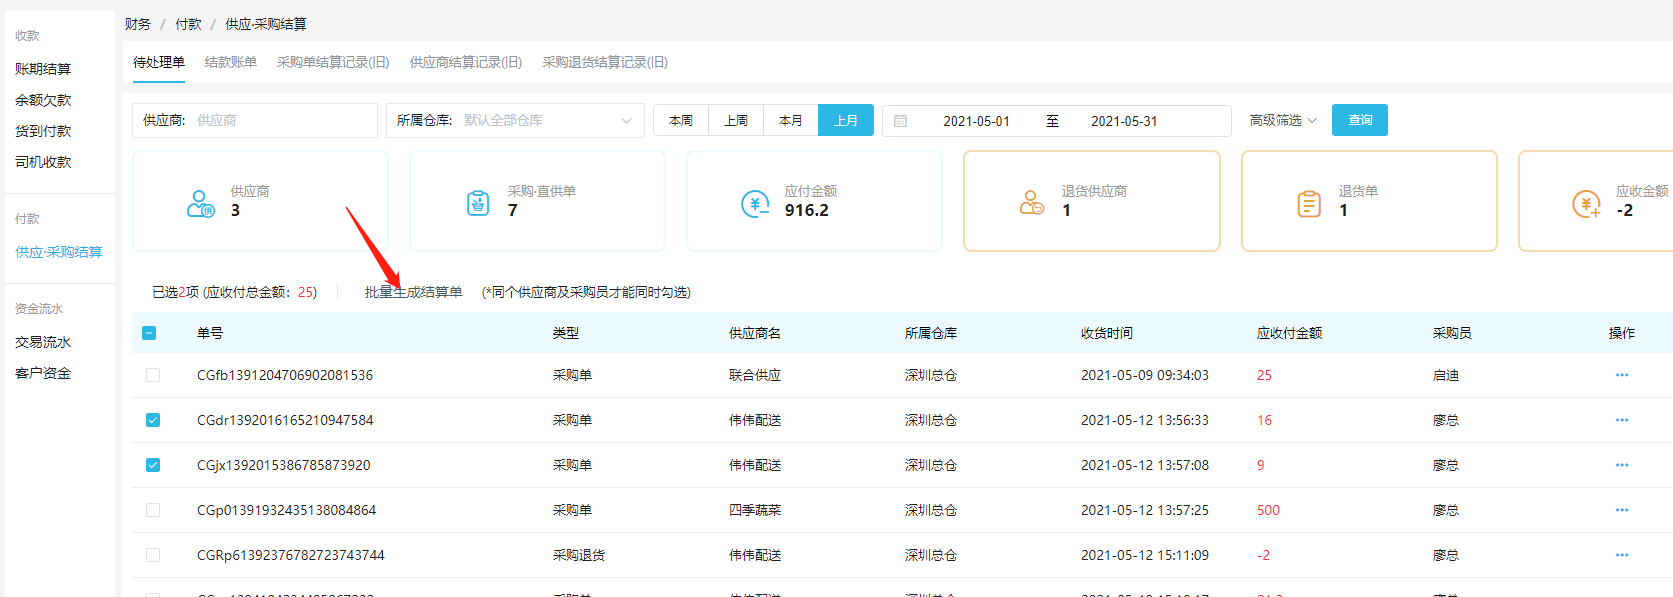Open 账期结算 in the sidebar
The image size is (1673, 597).
coord(43,69)
